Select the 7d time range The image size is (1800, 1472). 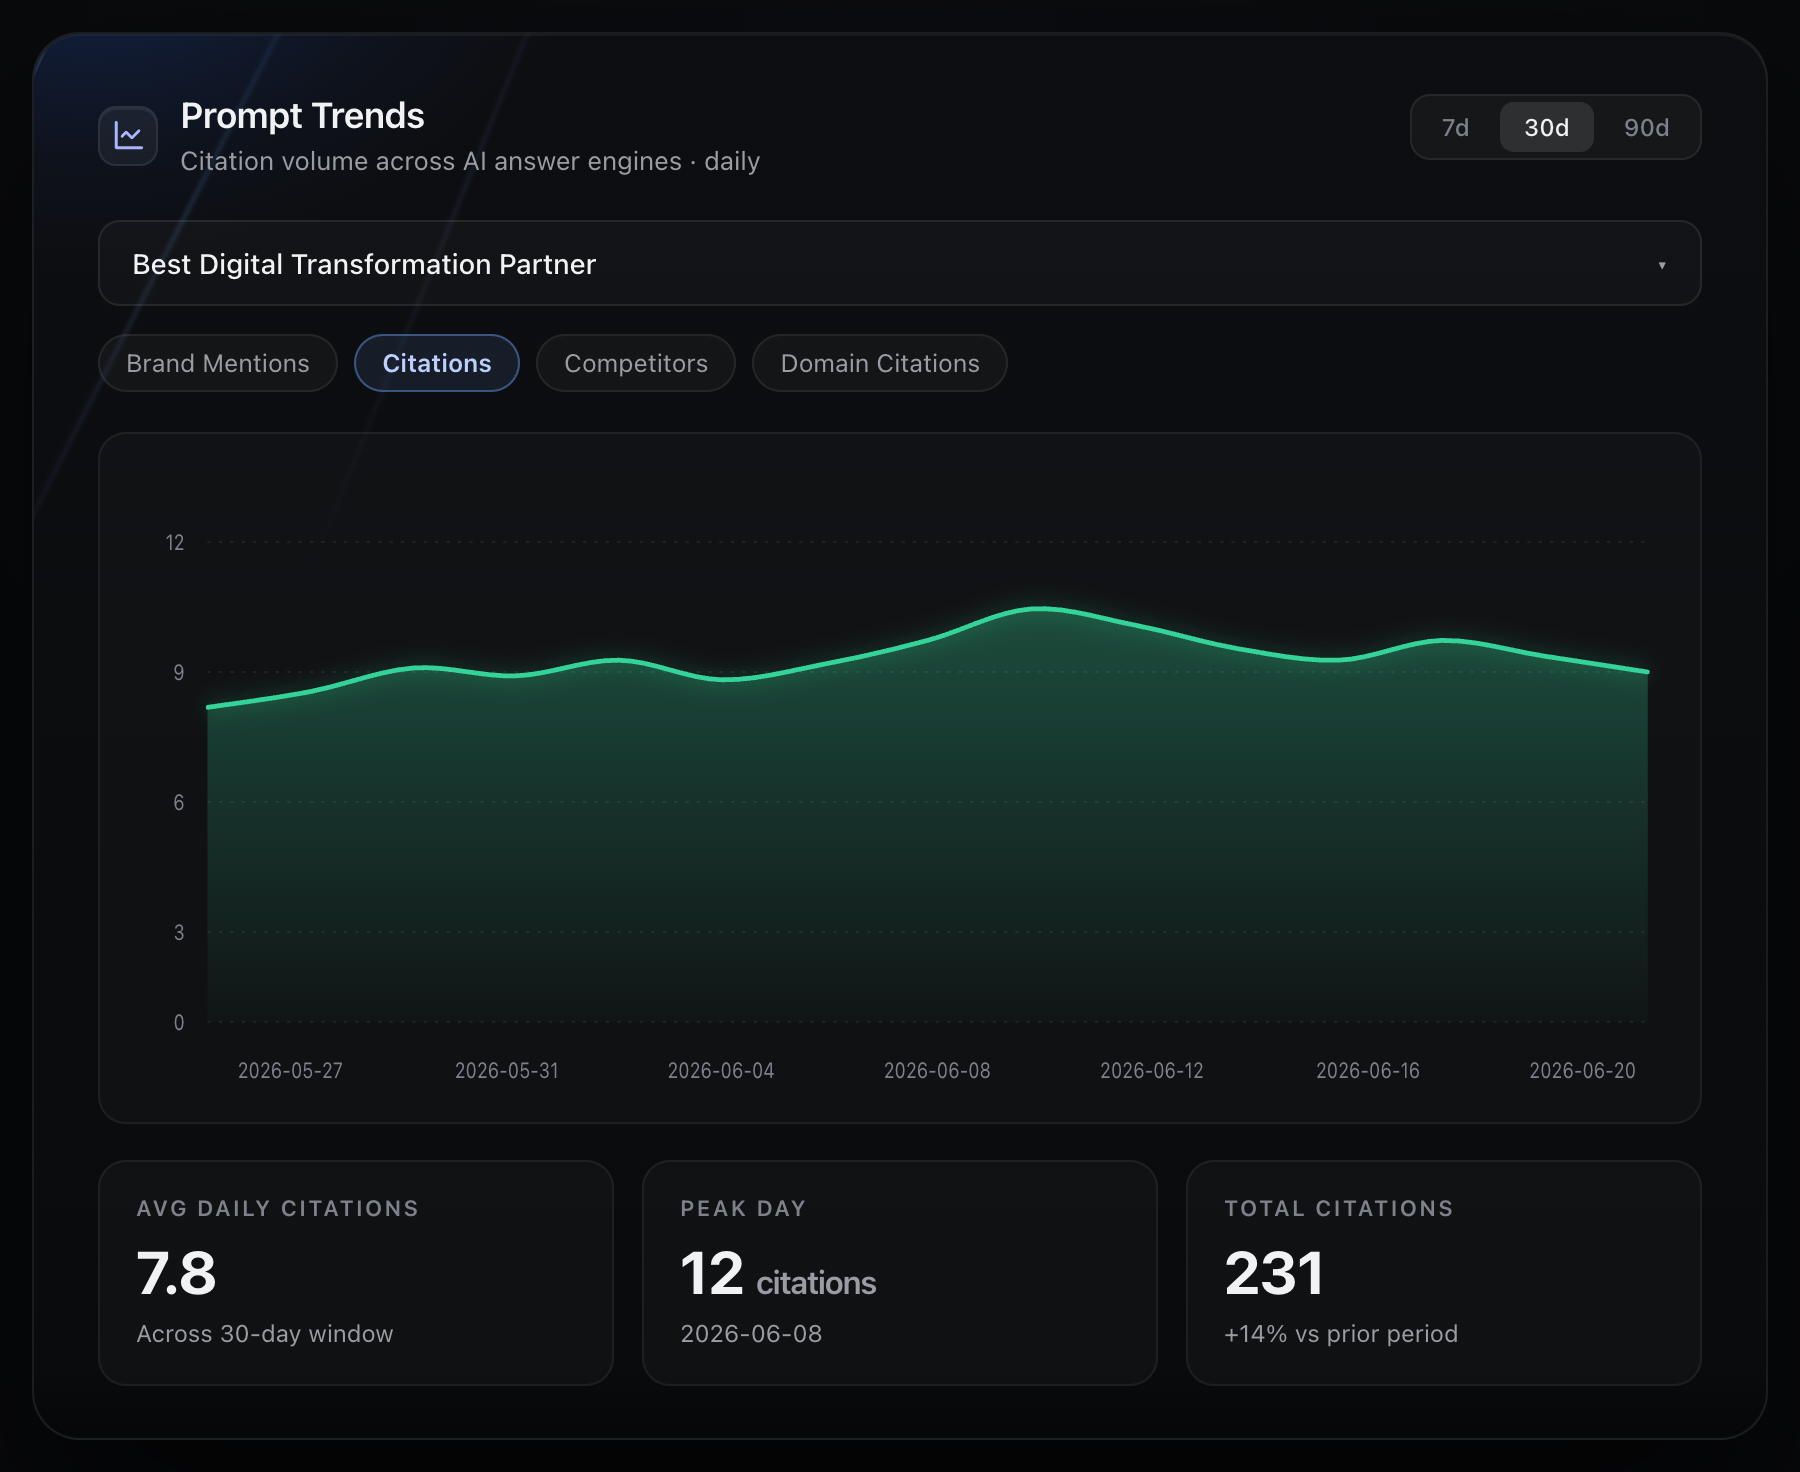(x=1455, y=127)
